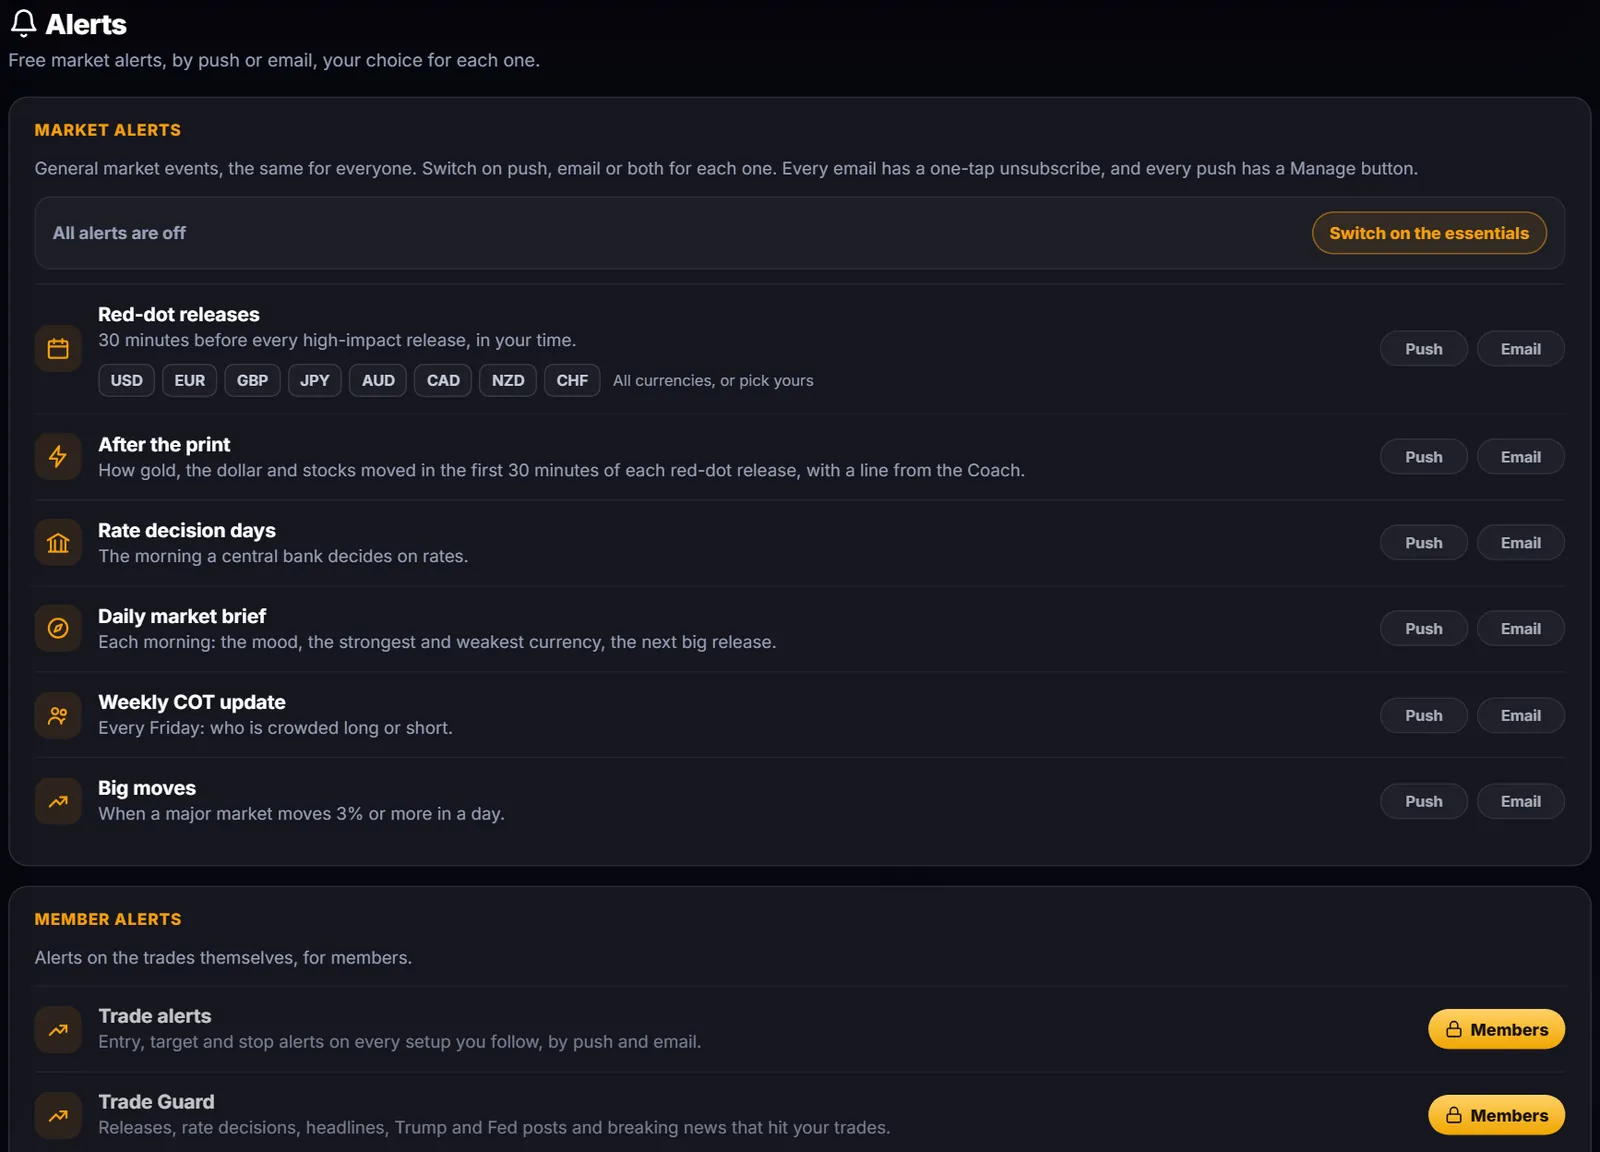Click the bell icon beside Alerts heading
The width and height of the screenshot is (1600, 1152).
click(x=23, y=23)
